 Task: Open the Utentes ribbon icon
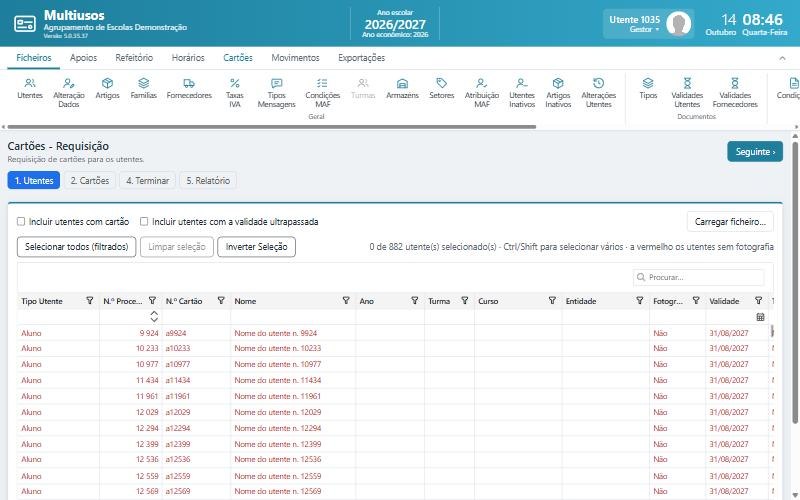[x=30, y=88]
